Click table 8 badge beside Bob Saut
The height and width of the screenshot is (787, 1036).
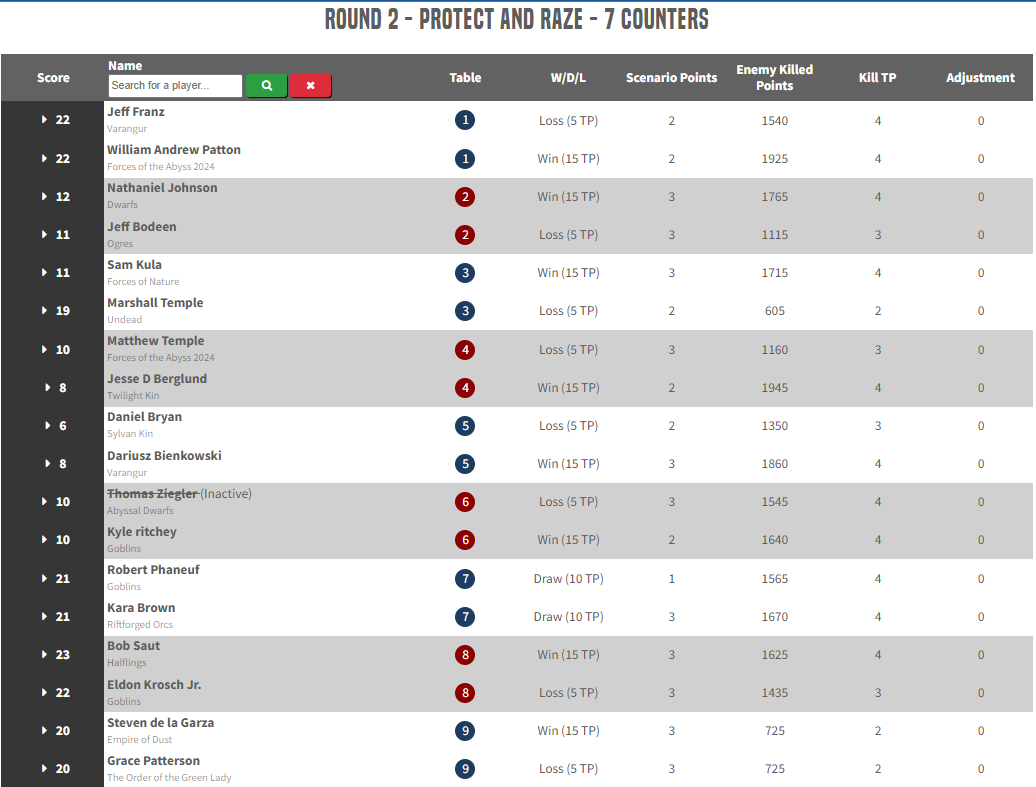(x=465, y=655)
